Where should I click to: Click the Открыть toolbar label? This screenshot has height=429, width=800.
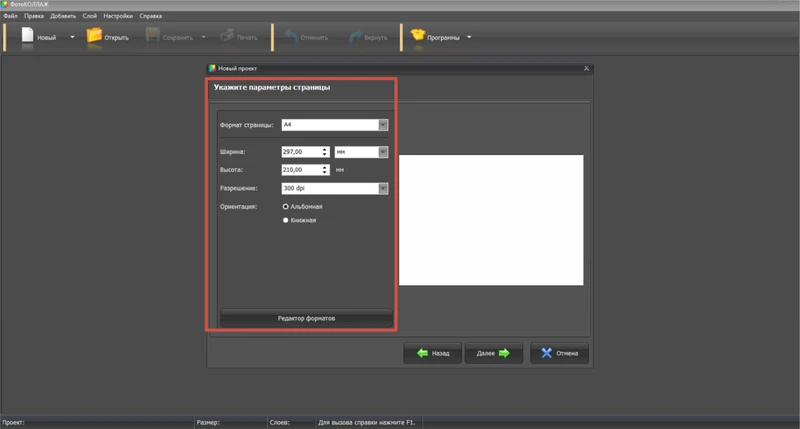pos(116,38)
